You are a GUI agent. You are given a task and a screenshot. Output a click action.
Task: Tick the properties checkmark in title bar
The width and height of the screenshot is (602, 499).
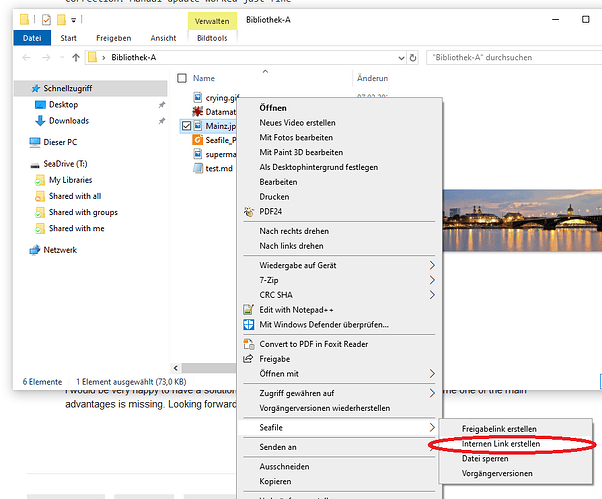click(x=45, y=19)
